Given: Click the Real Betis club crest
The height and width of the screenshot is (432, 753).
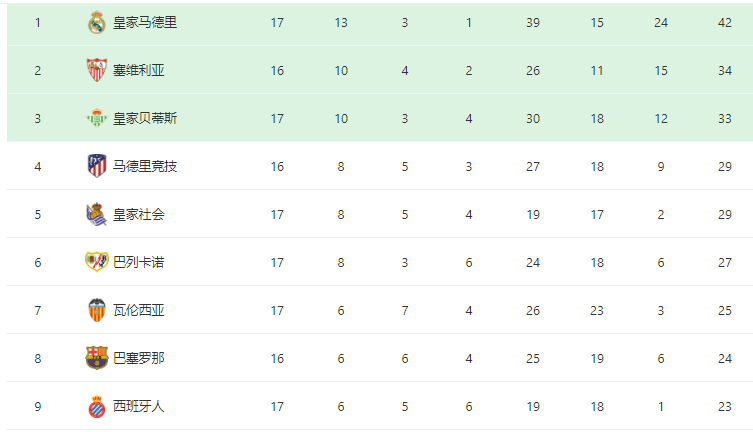Looking at the screenshot, I should (x=97, y=118).
